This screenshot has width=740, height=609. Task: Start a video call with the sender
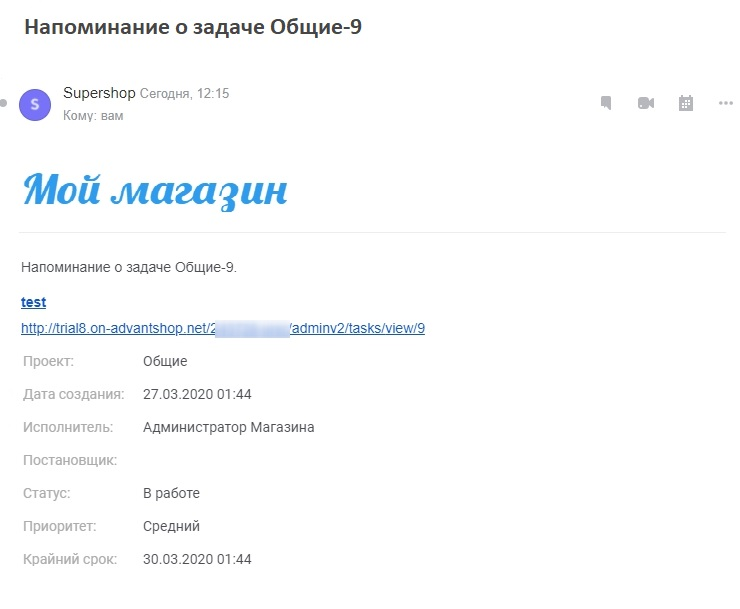tap(645, 103)
